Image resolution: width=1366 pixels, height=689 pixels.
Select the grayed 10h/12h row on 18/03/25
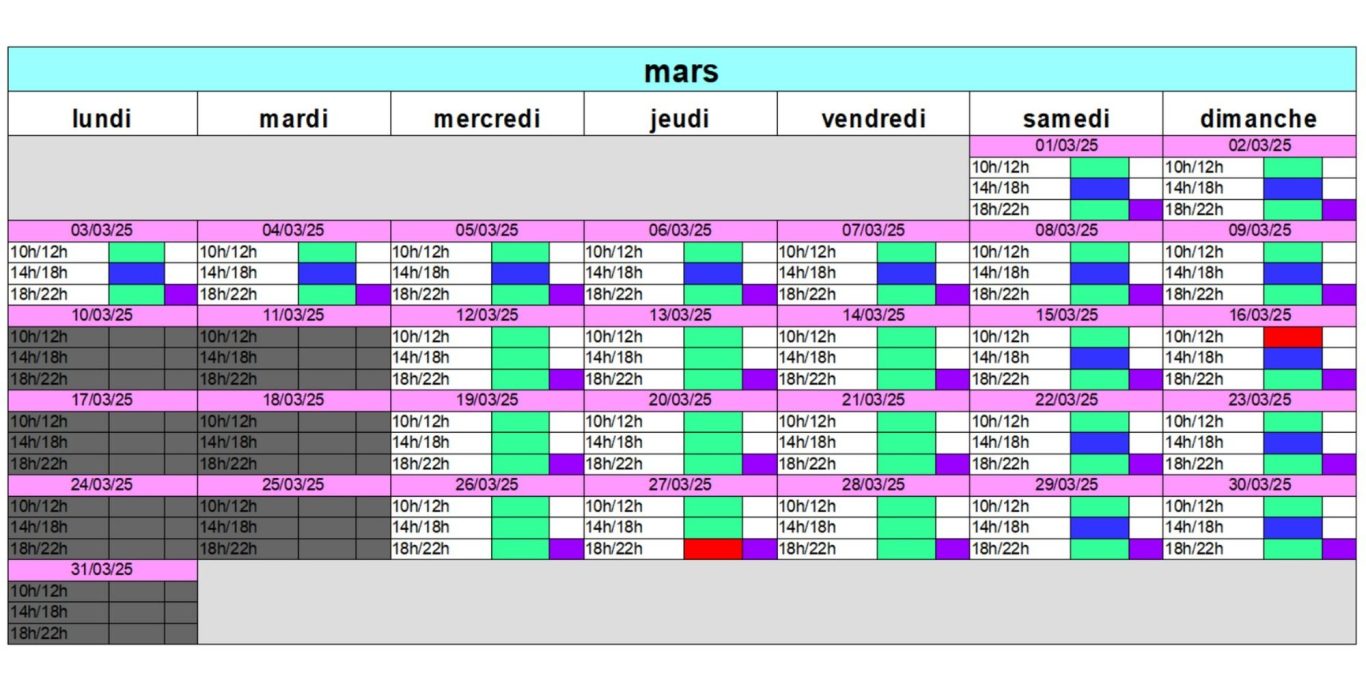pyautogui.click(x=294, y=421)
